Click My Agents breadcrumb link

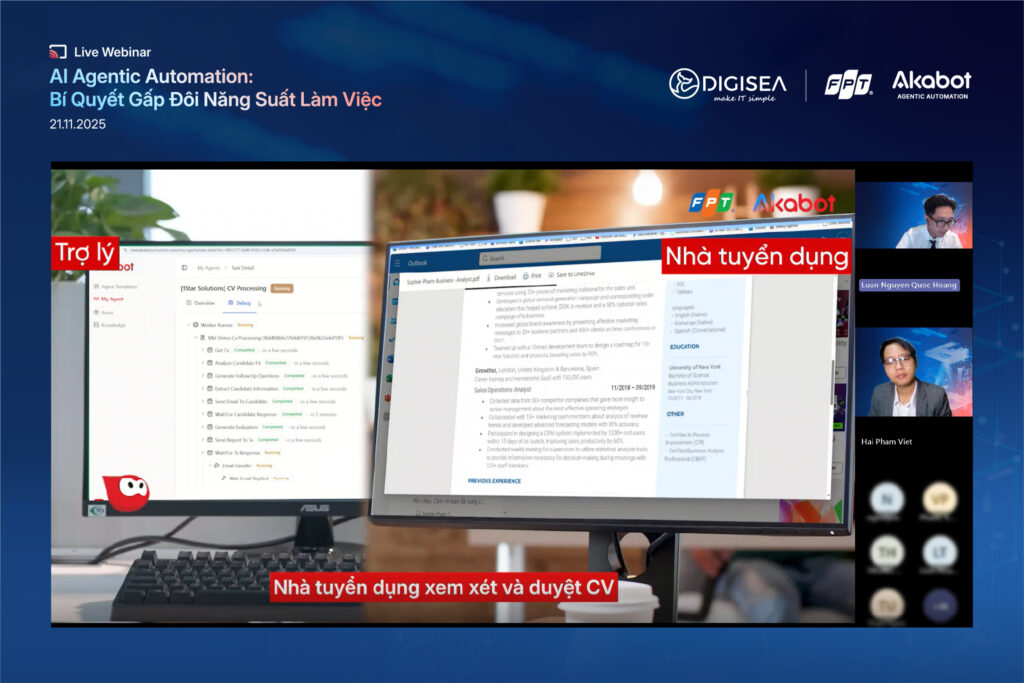coord(208,268)
